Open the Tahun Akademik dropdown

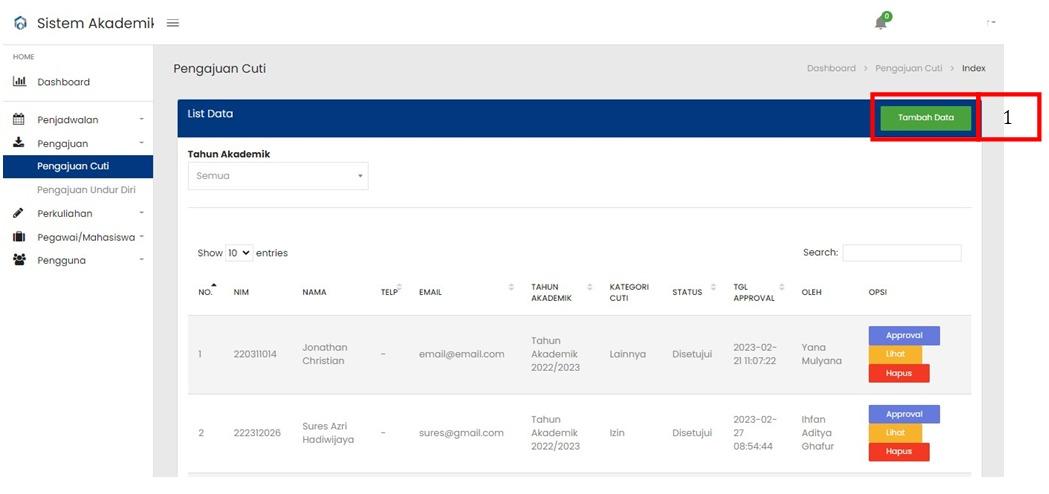[278, 176]
